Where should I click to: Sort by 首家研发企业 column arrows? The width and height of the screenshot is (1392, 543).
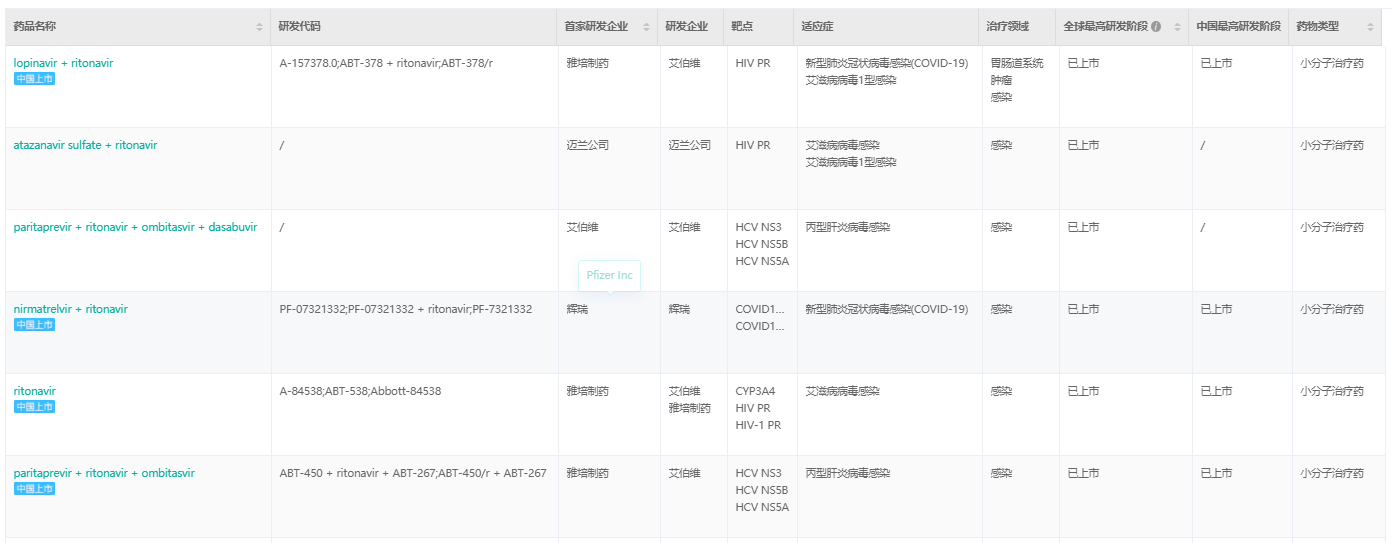646,27
